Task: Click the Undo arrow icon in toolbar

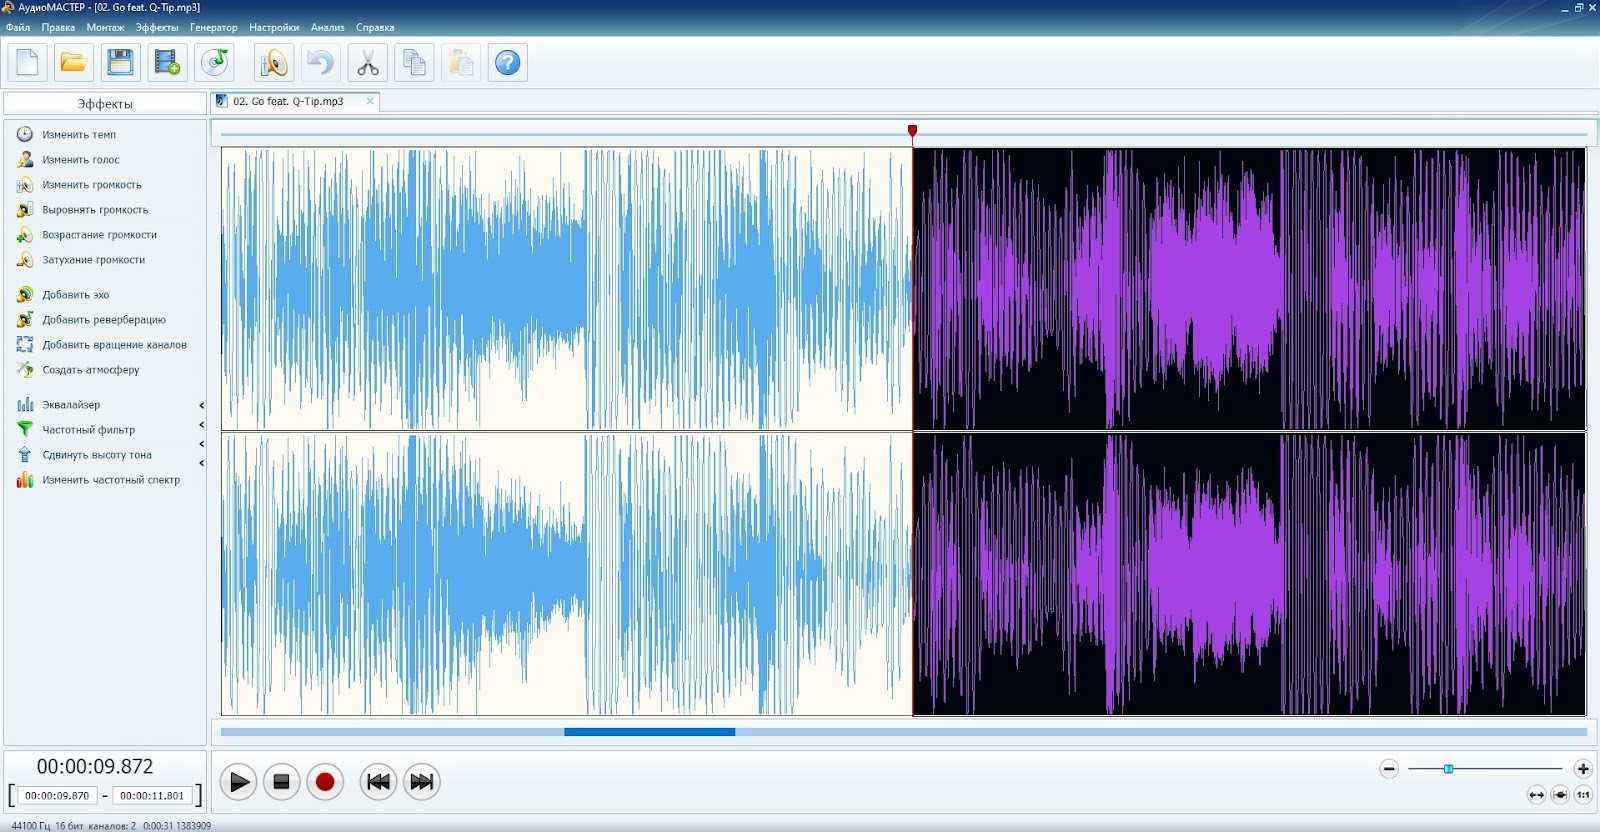Action: [320, 63]
